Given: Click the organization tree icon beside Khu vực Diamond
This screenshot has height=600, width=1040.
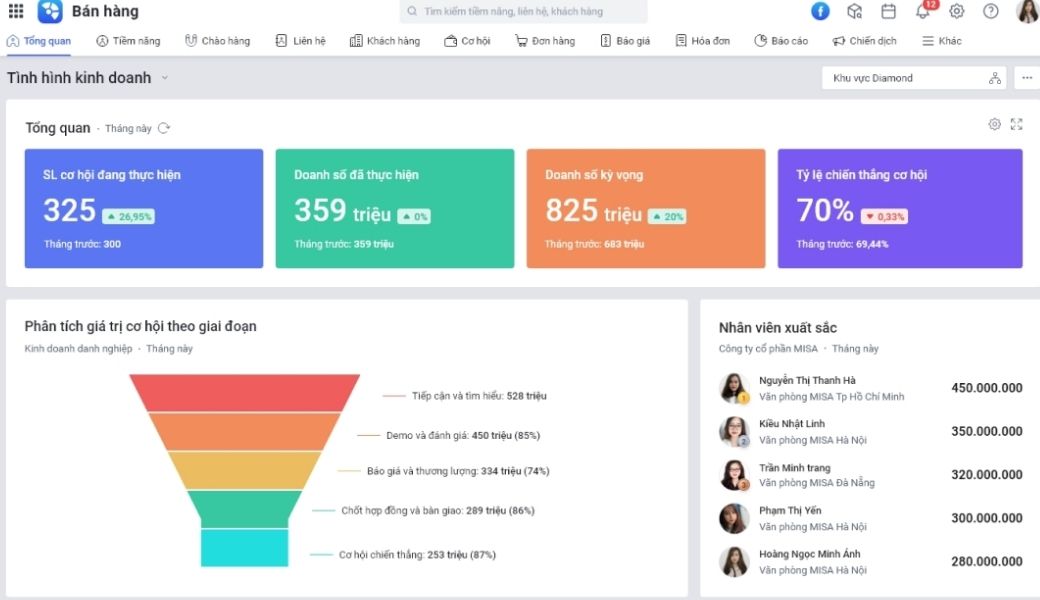Looking at the screenshot, I should (995, 78).
